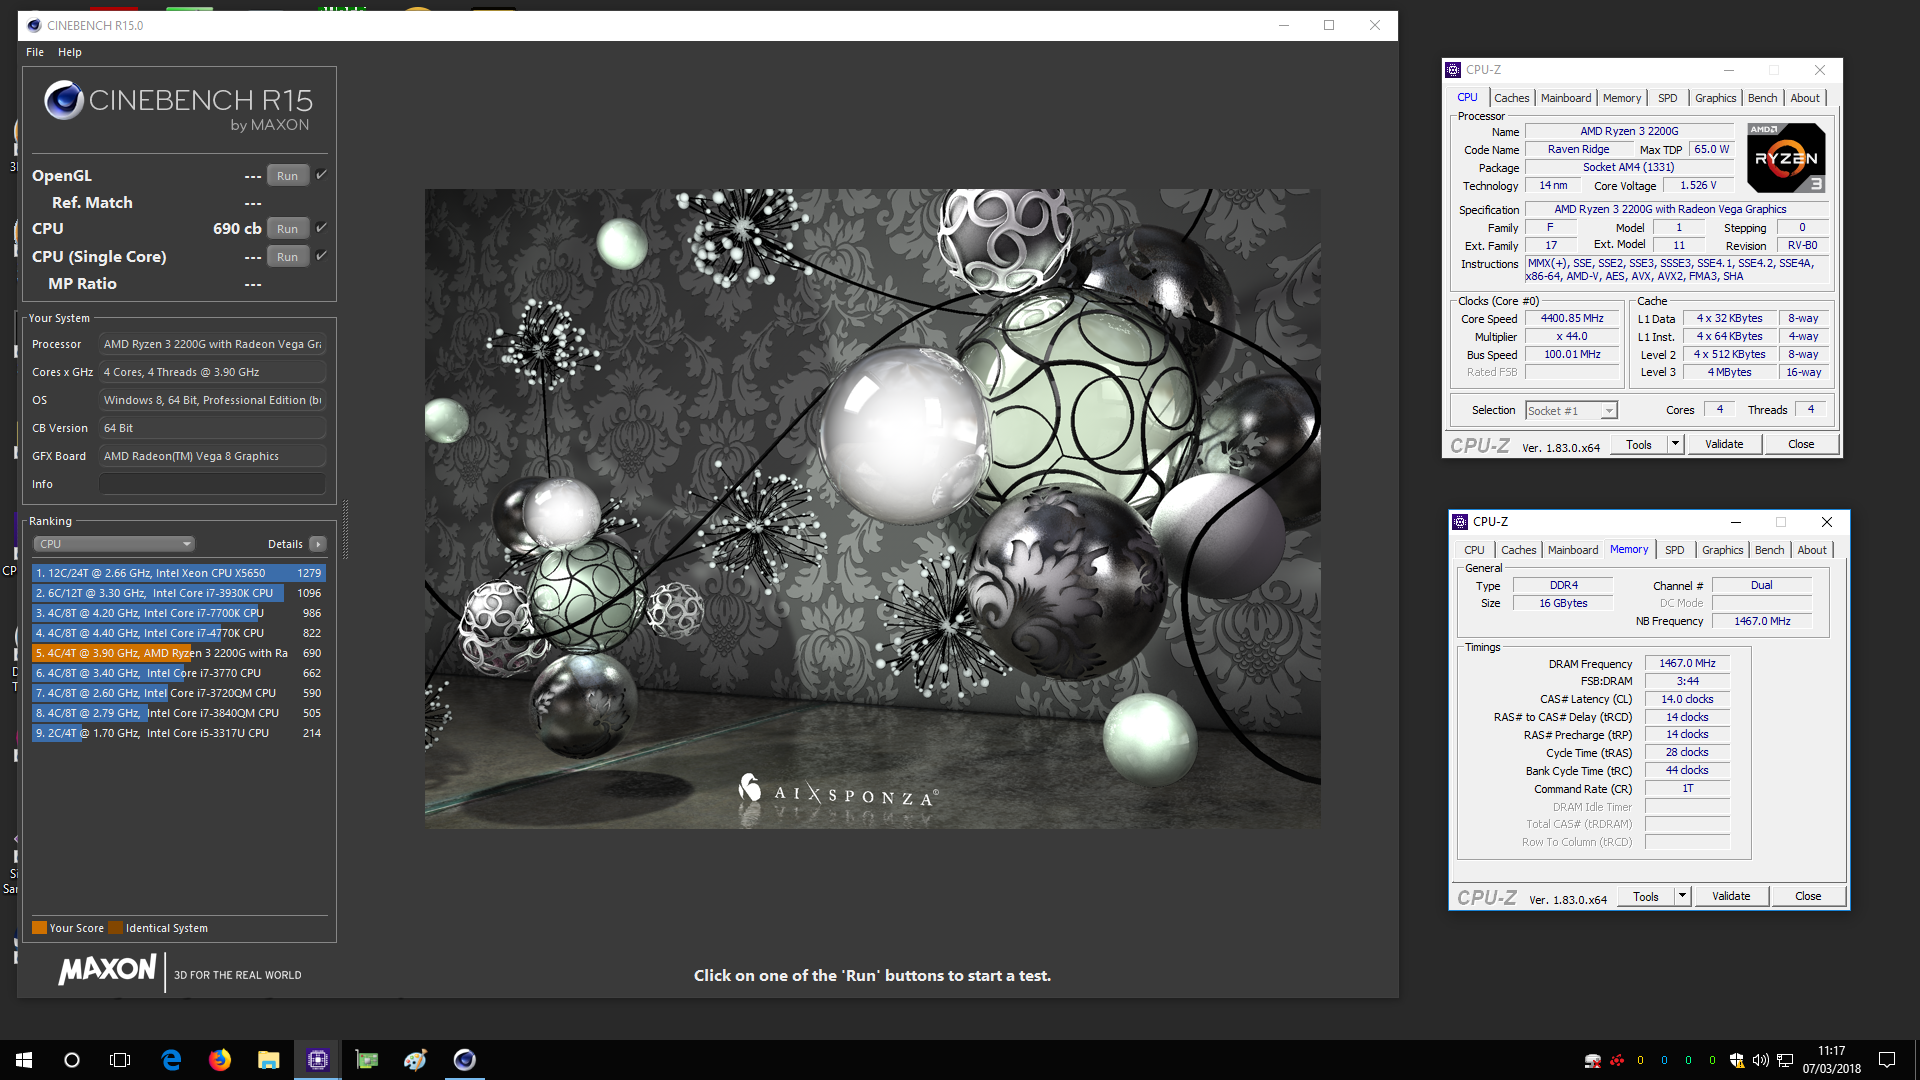
Task: Run the CPU benchmark
Action: click(288, 229)
